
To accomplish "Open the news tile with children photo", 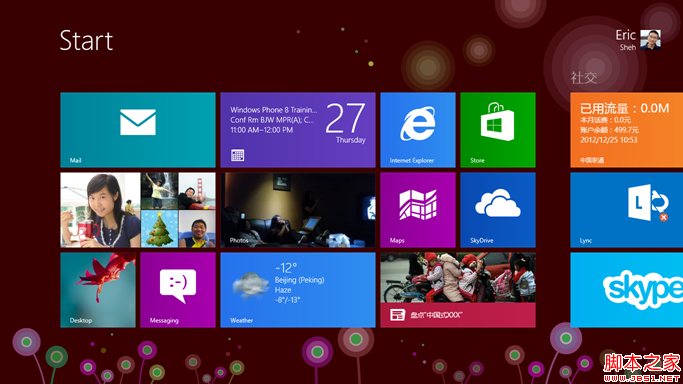I will 458,290.
